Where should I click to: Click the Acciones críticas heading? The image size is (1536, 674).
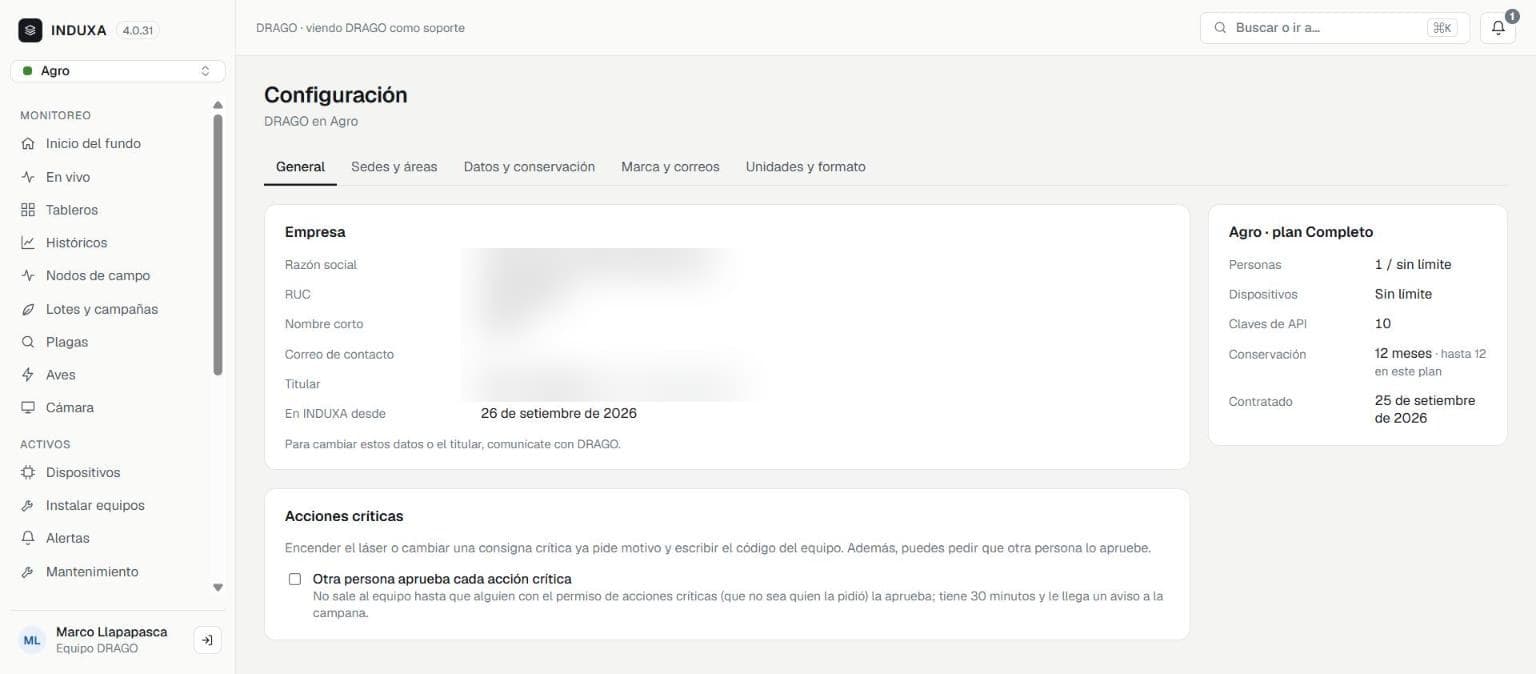click(344, 516)
